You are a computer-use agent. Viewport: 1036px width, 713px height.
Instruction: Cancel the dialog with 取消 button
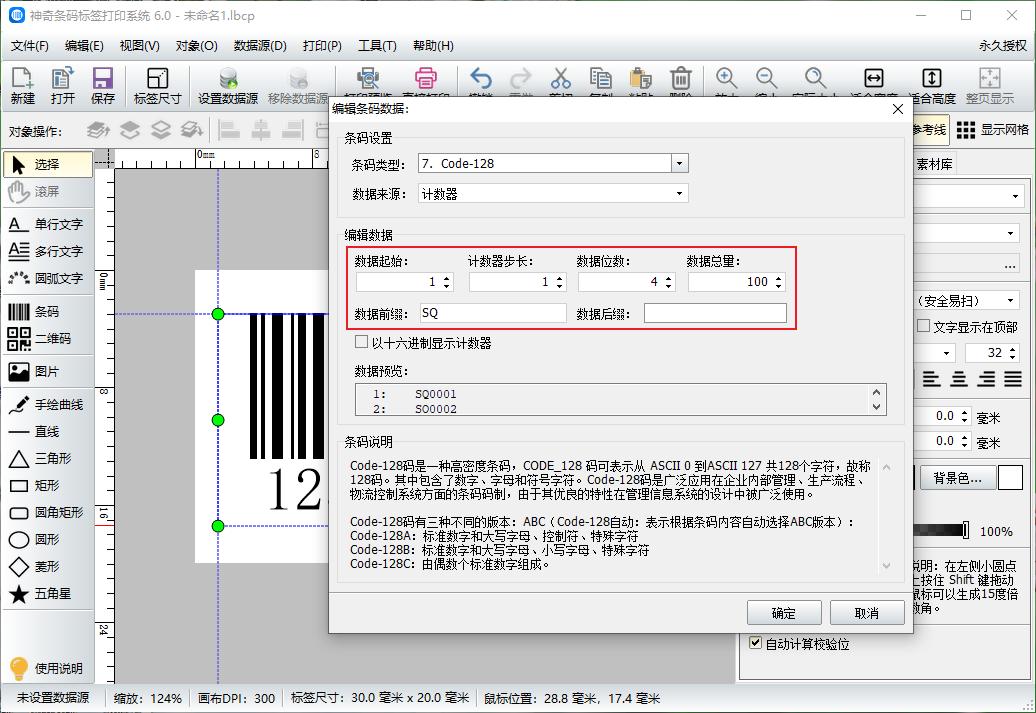coord(866,613)
